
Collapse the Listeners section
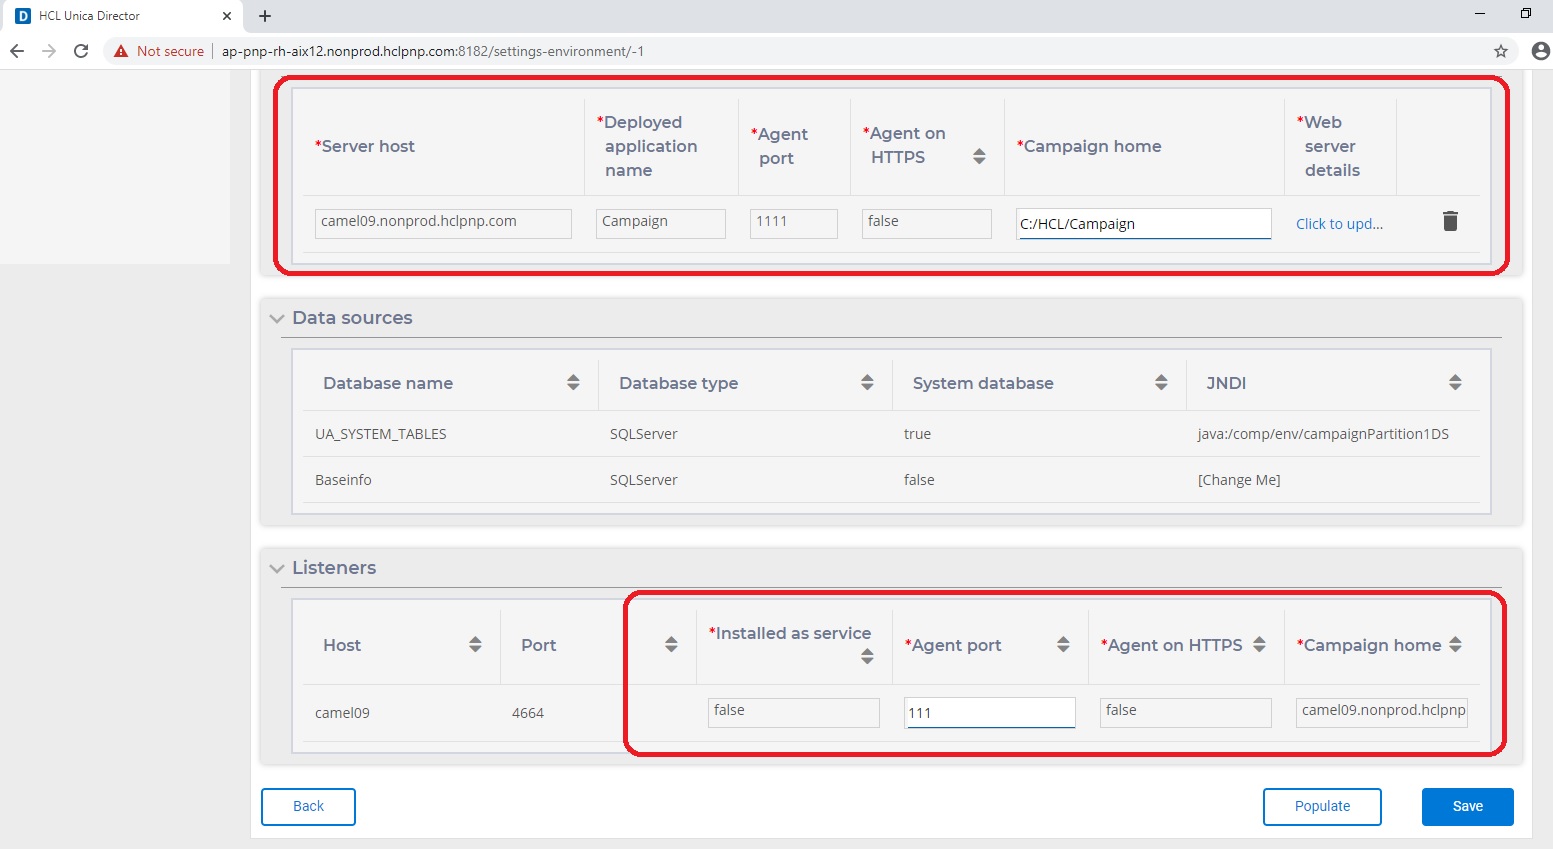(276, 567)
